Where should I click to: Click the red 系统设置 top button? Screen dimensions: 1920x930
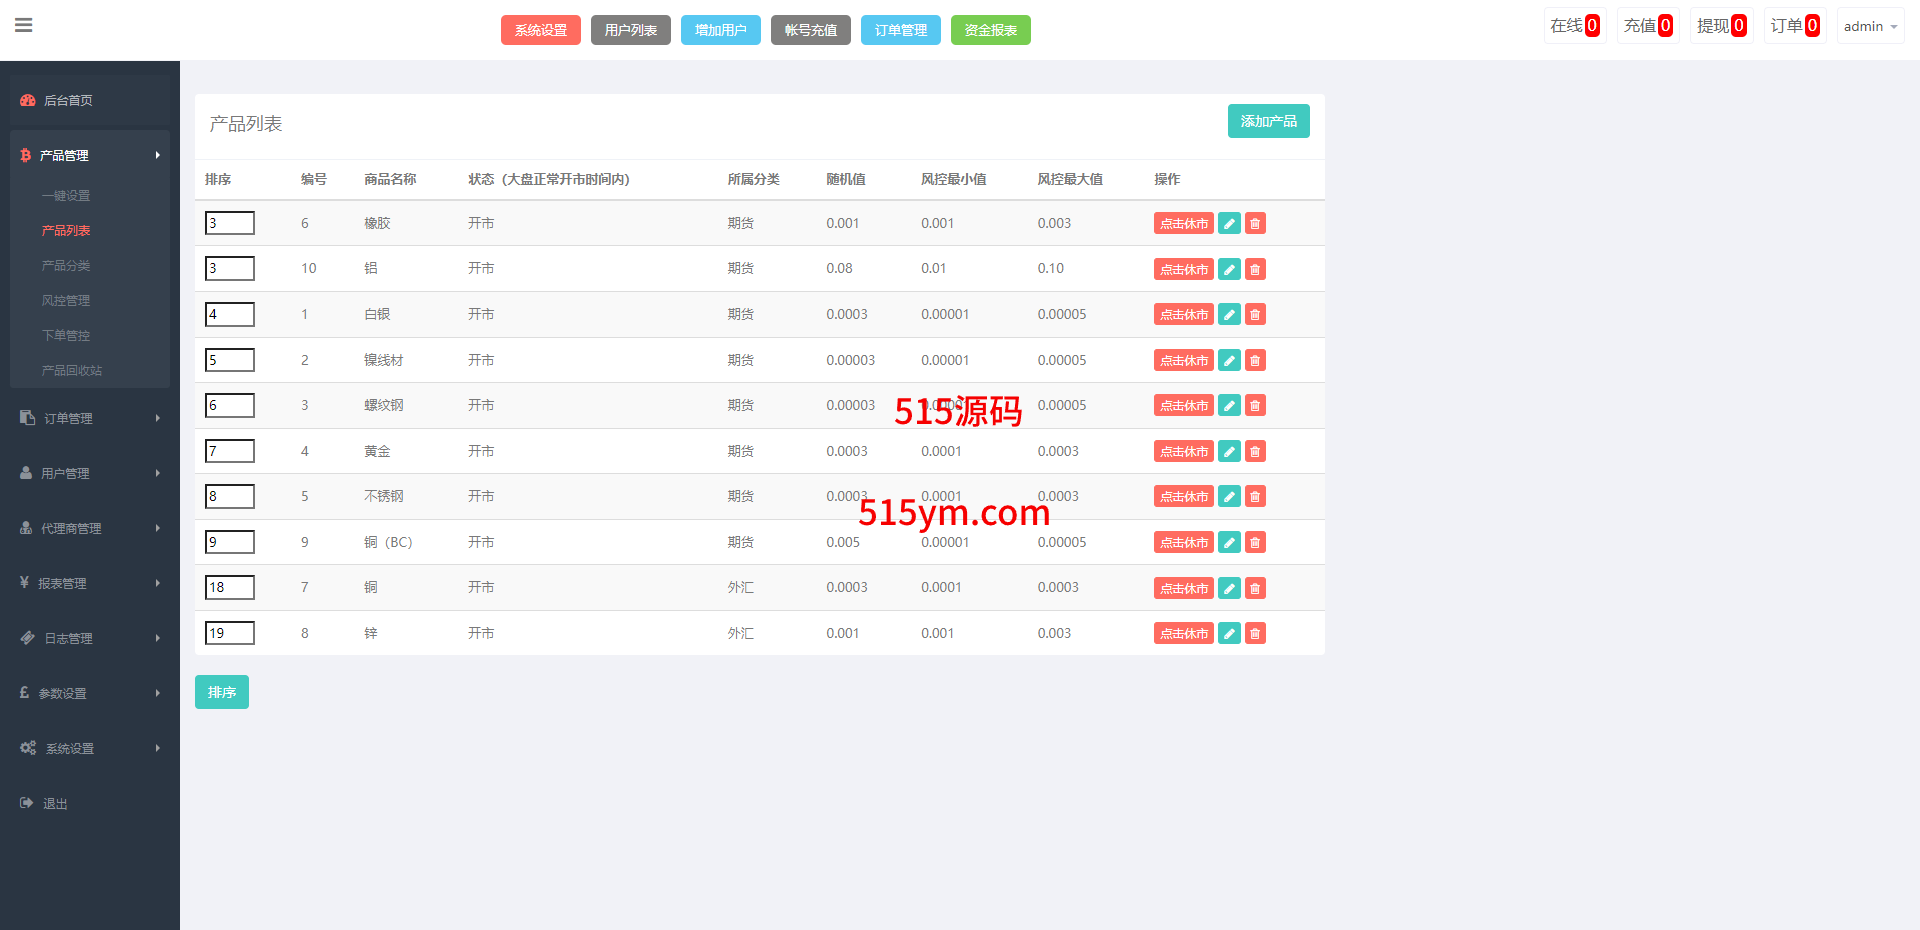coord(540,30)
